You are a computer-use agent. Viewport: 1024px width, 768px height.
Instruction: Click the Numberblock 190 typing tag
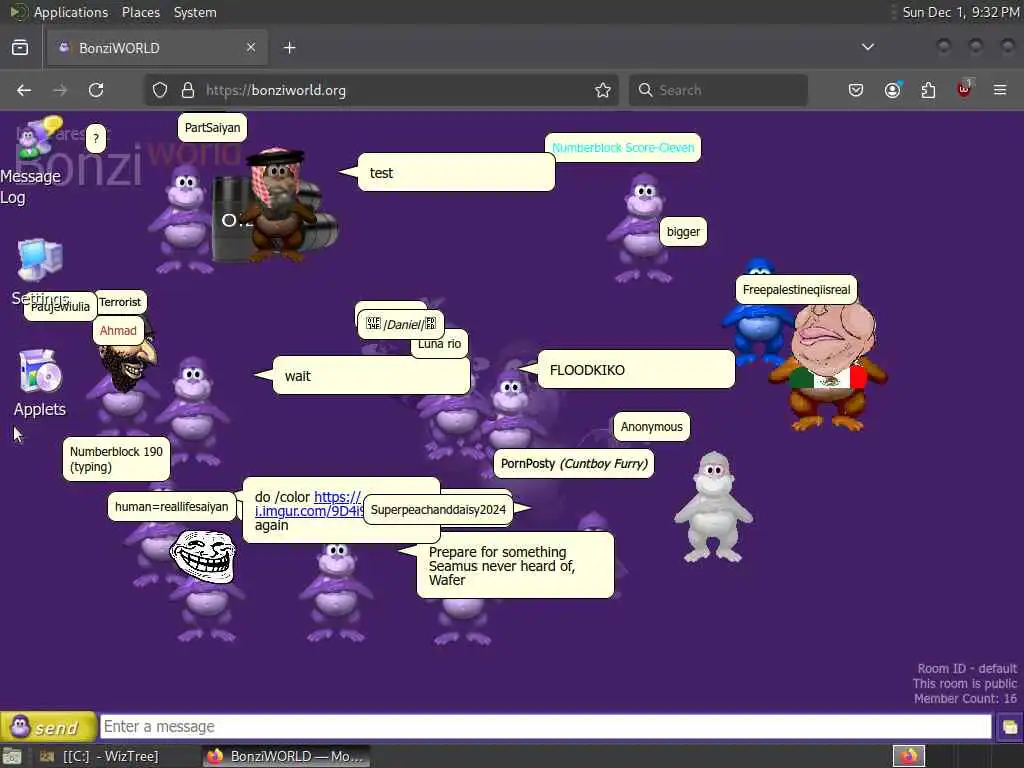116,459
